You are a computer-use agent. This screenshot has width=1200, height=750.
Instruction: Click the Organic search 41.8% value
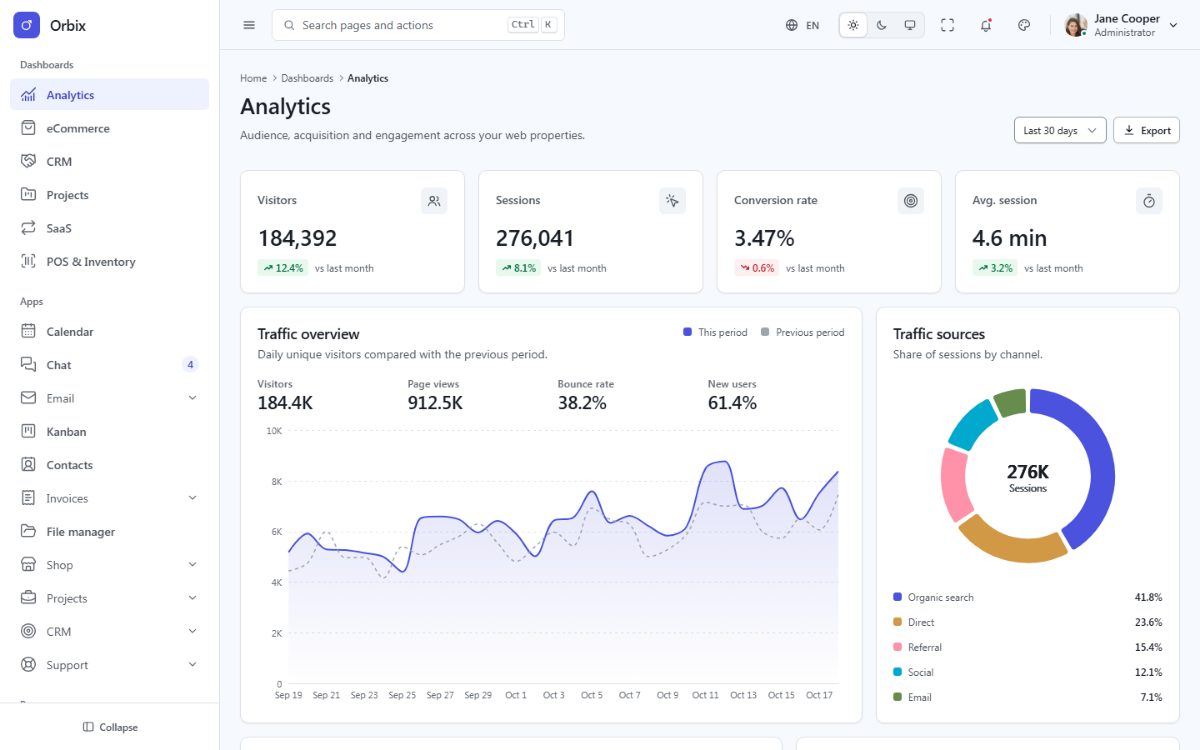click(1148, 597)
